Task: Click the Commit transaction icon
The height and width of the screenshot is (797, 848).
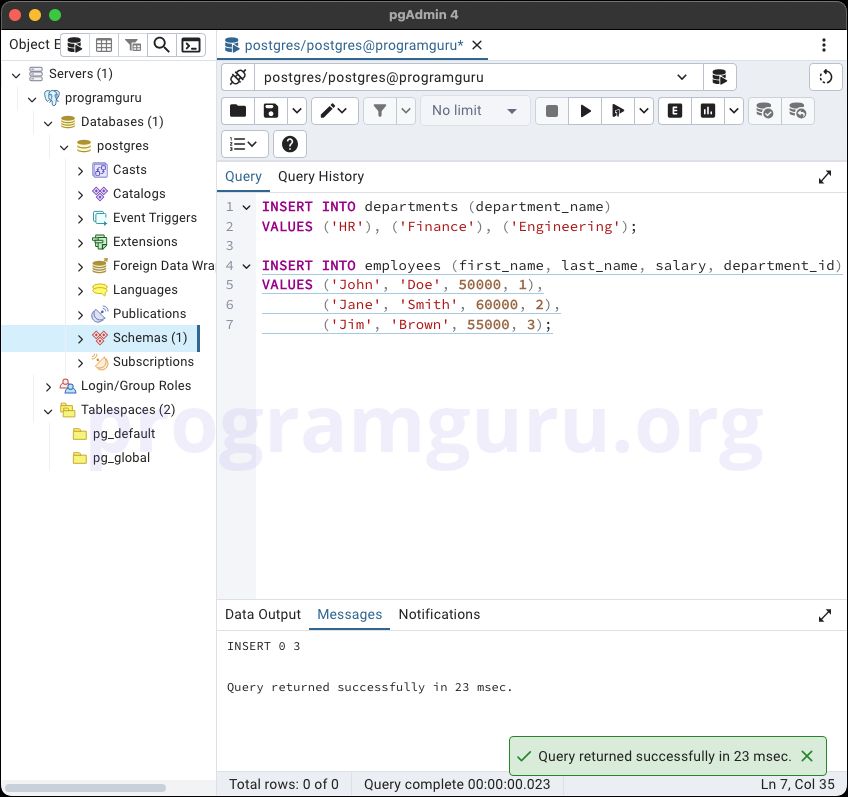Action: 764,111
